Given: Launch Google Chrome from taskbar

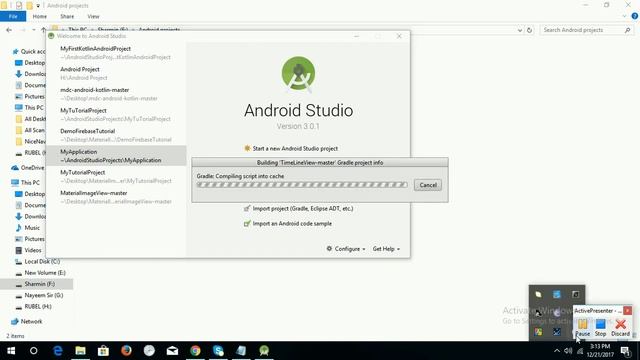Looking at the screenshot, I should (195, 351).
